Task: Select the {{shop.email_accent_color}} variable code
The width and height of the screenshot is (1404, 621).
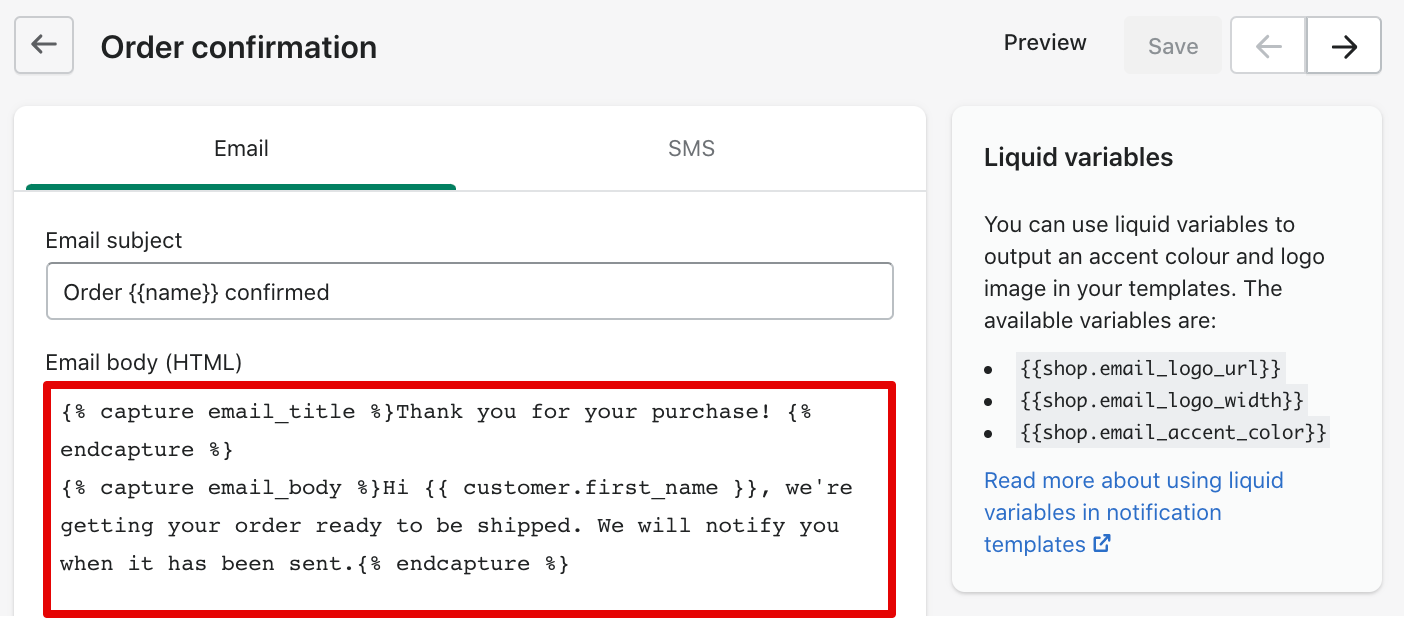Action: click(1173, 432)
